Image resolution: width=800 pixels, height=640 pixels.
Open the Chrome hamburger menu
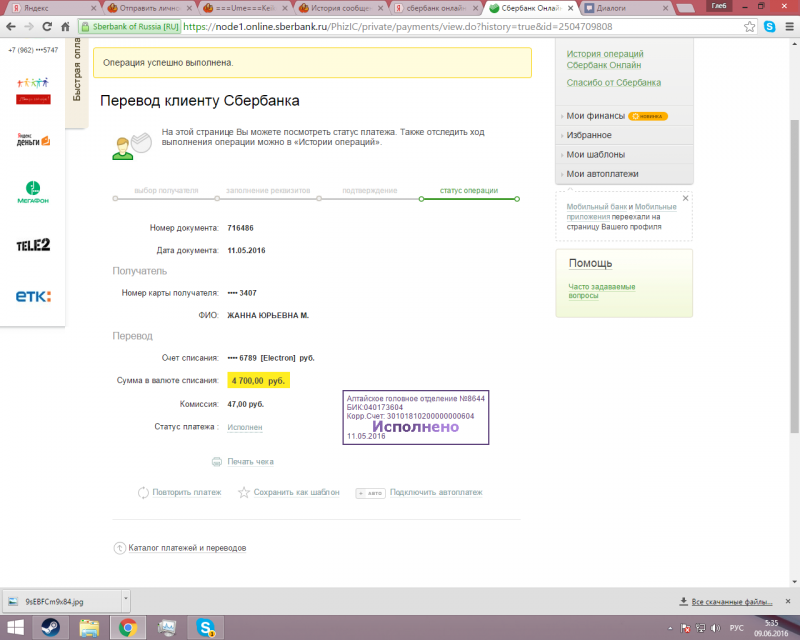[x=789, y=27]
